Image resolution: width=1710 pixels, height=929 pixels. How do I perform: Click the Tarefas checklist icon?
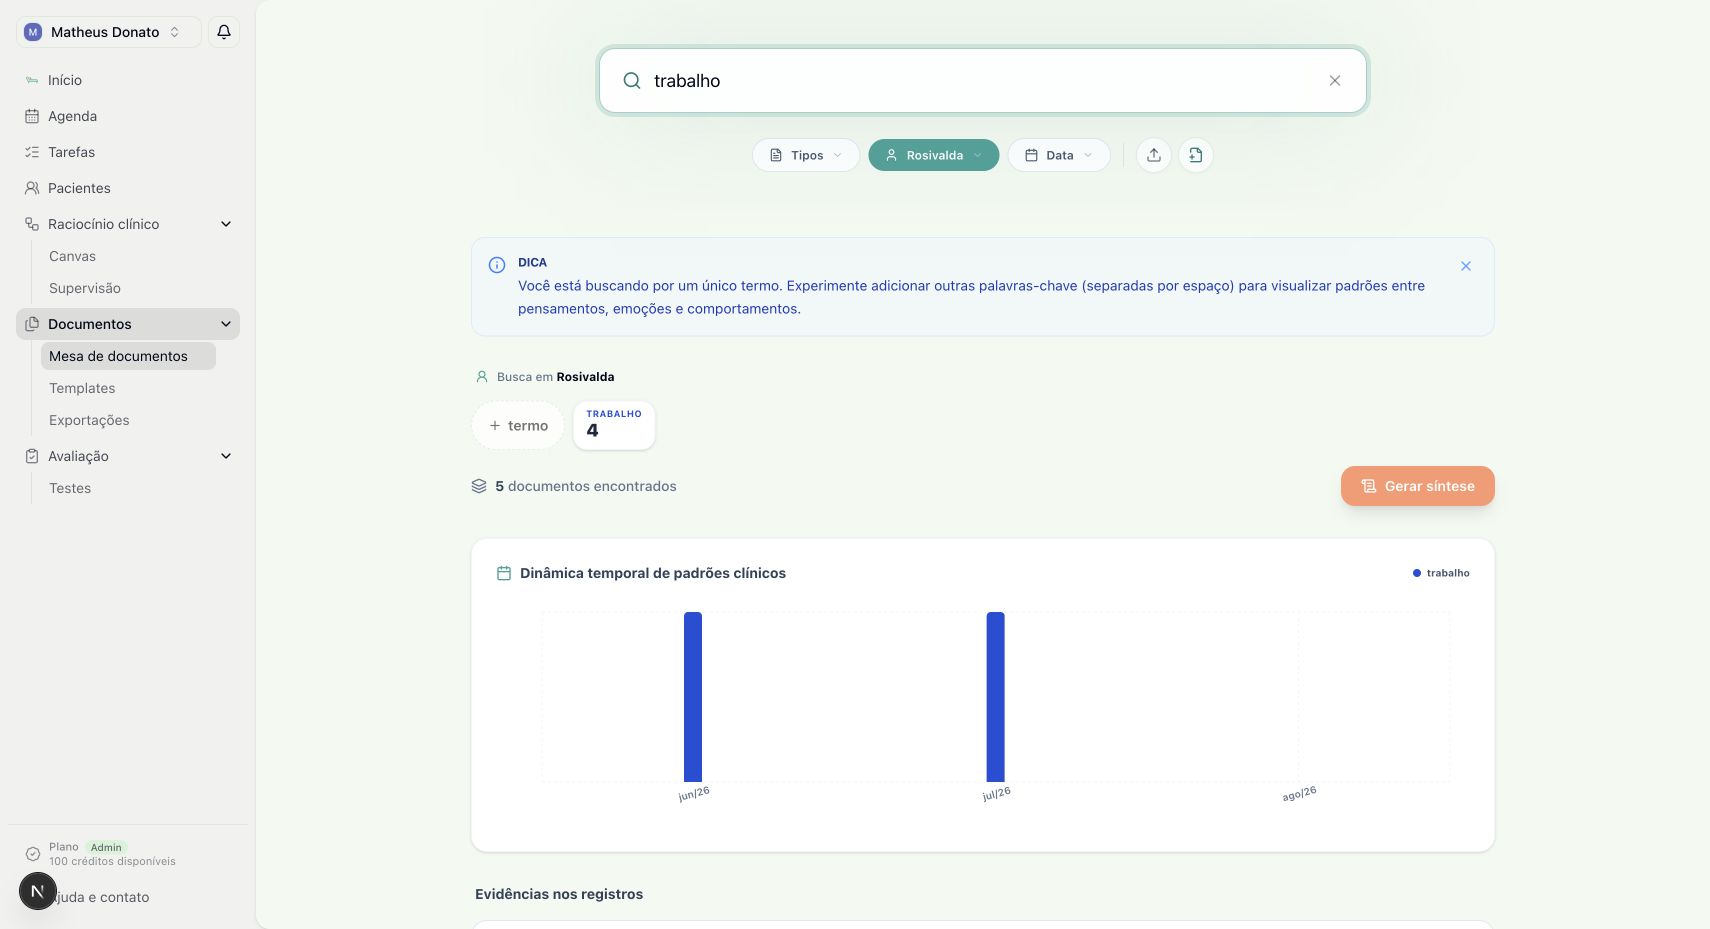32,152
